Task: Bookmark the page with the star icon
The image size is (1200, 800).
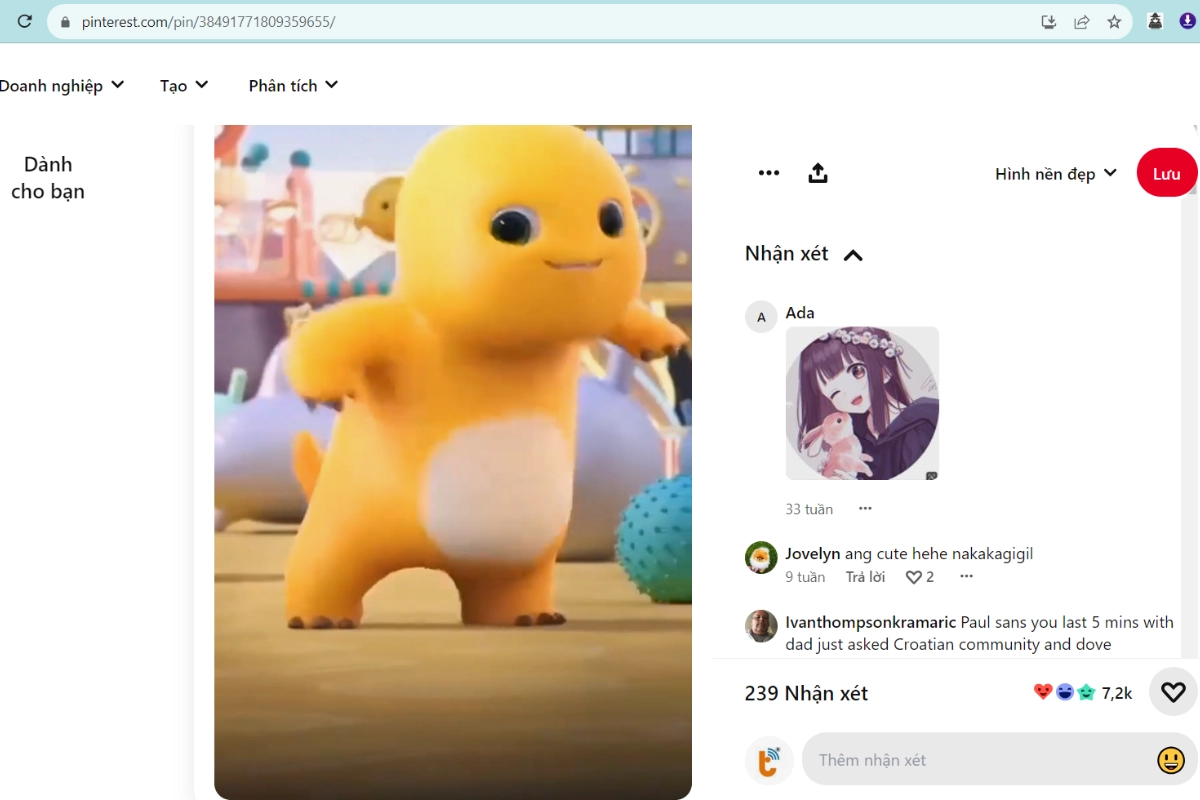Action: click(x=1115, y=21)
